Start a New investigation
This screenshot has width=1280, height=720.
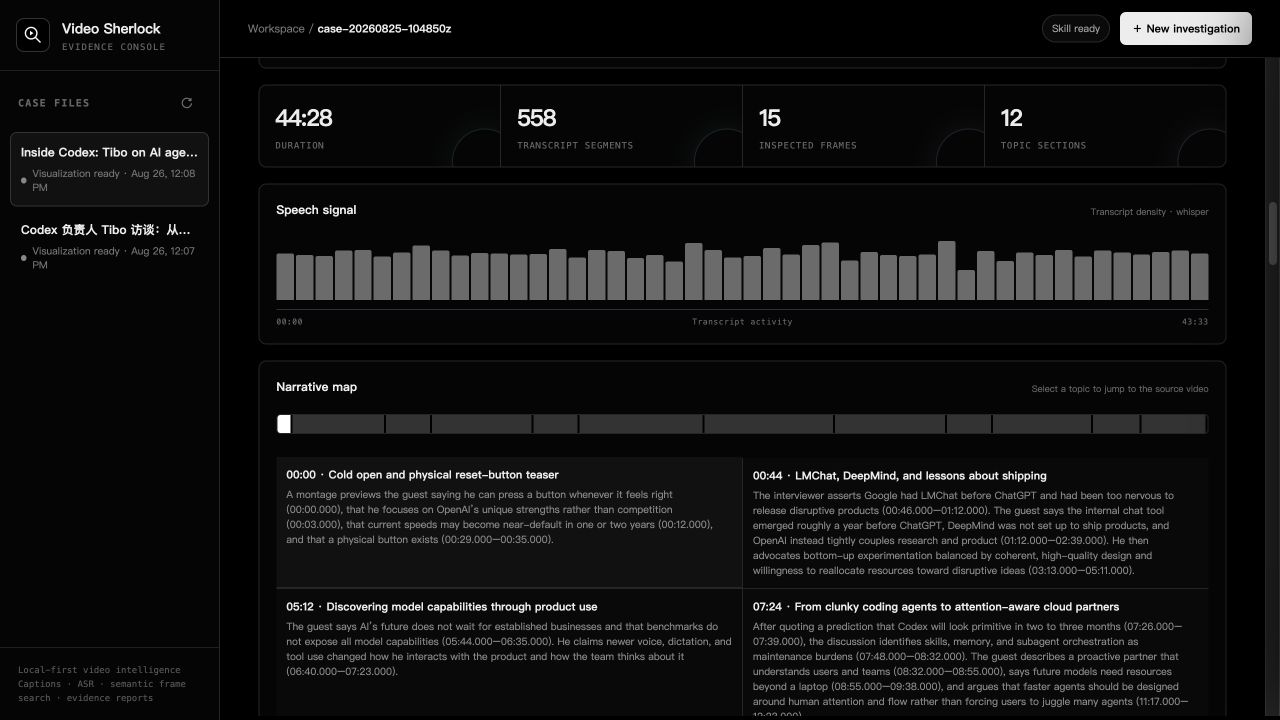click(1185, 29)
